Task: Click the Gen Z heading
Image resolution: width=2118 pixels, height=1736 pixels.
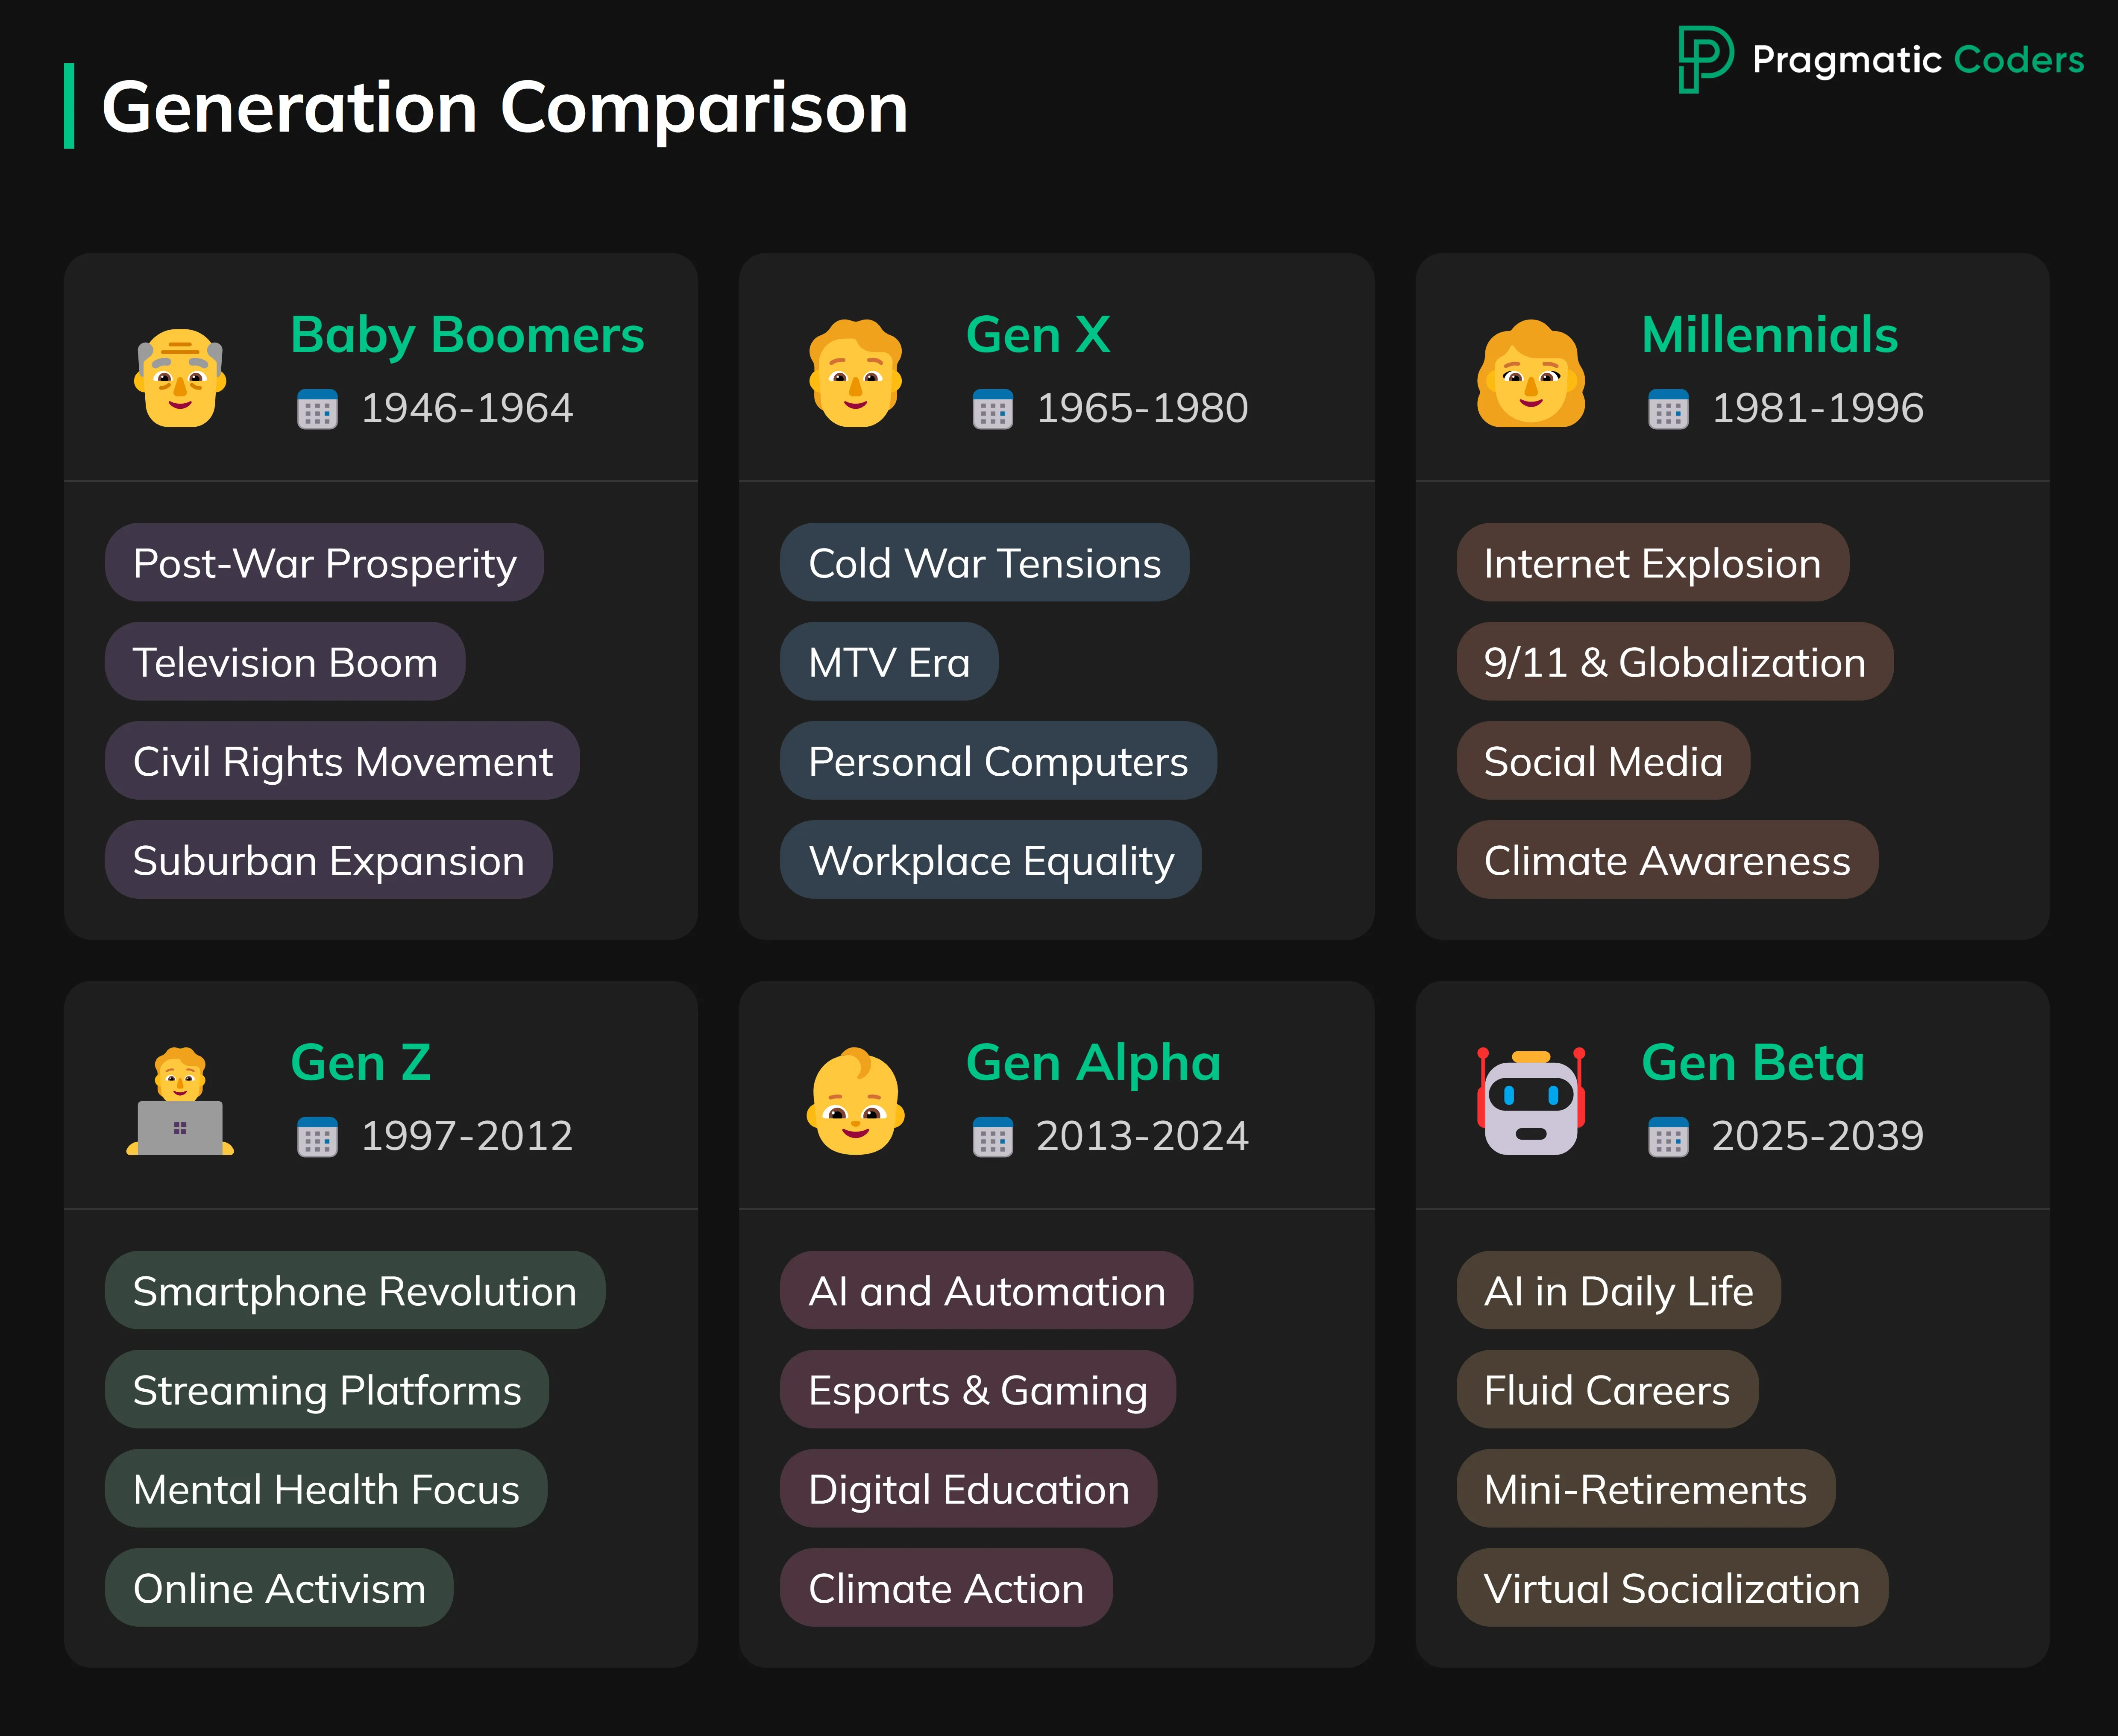Action: [360, 1063]
